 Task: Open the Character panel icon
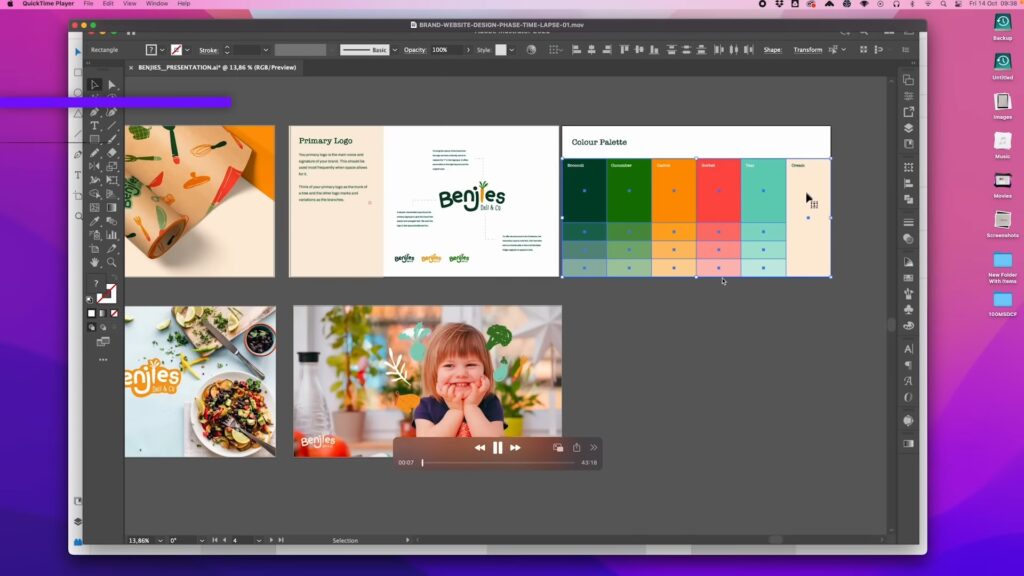tap(908, 349)
